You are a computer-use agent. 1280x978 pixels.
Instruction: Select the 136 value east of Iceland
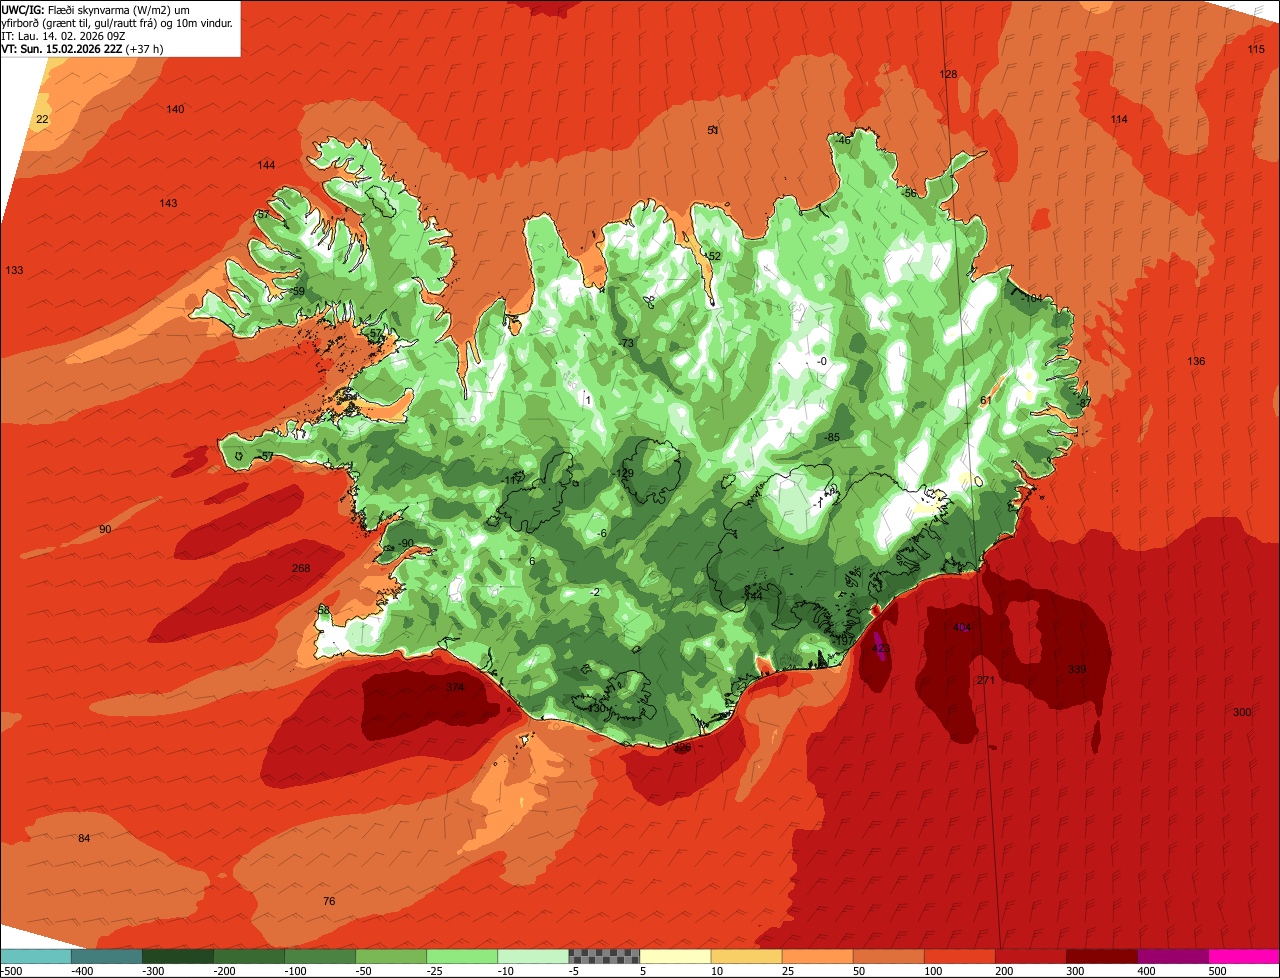point(1196,361)
